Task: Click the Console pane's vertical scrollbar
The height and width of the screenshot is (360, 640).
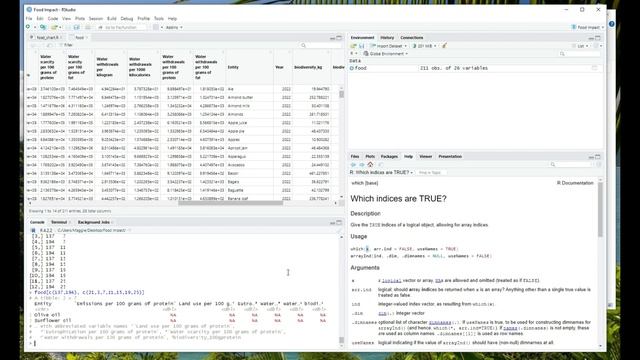Action: tap(341, 340)
